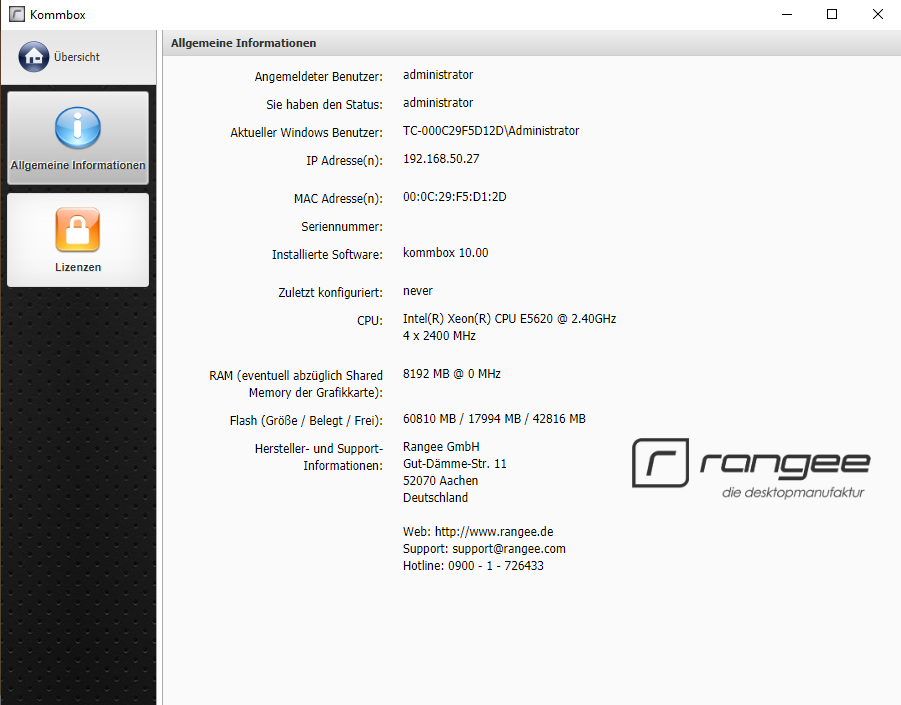
Task: Open the Übersicht text label
Action: click(x=77, y=58)
